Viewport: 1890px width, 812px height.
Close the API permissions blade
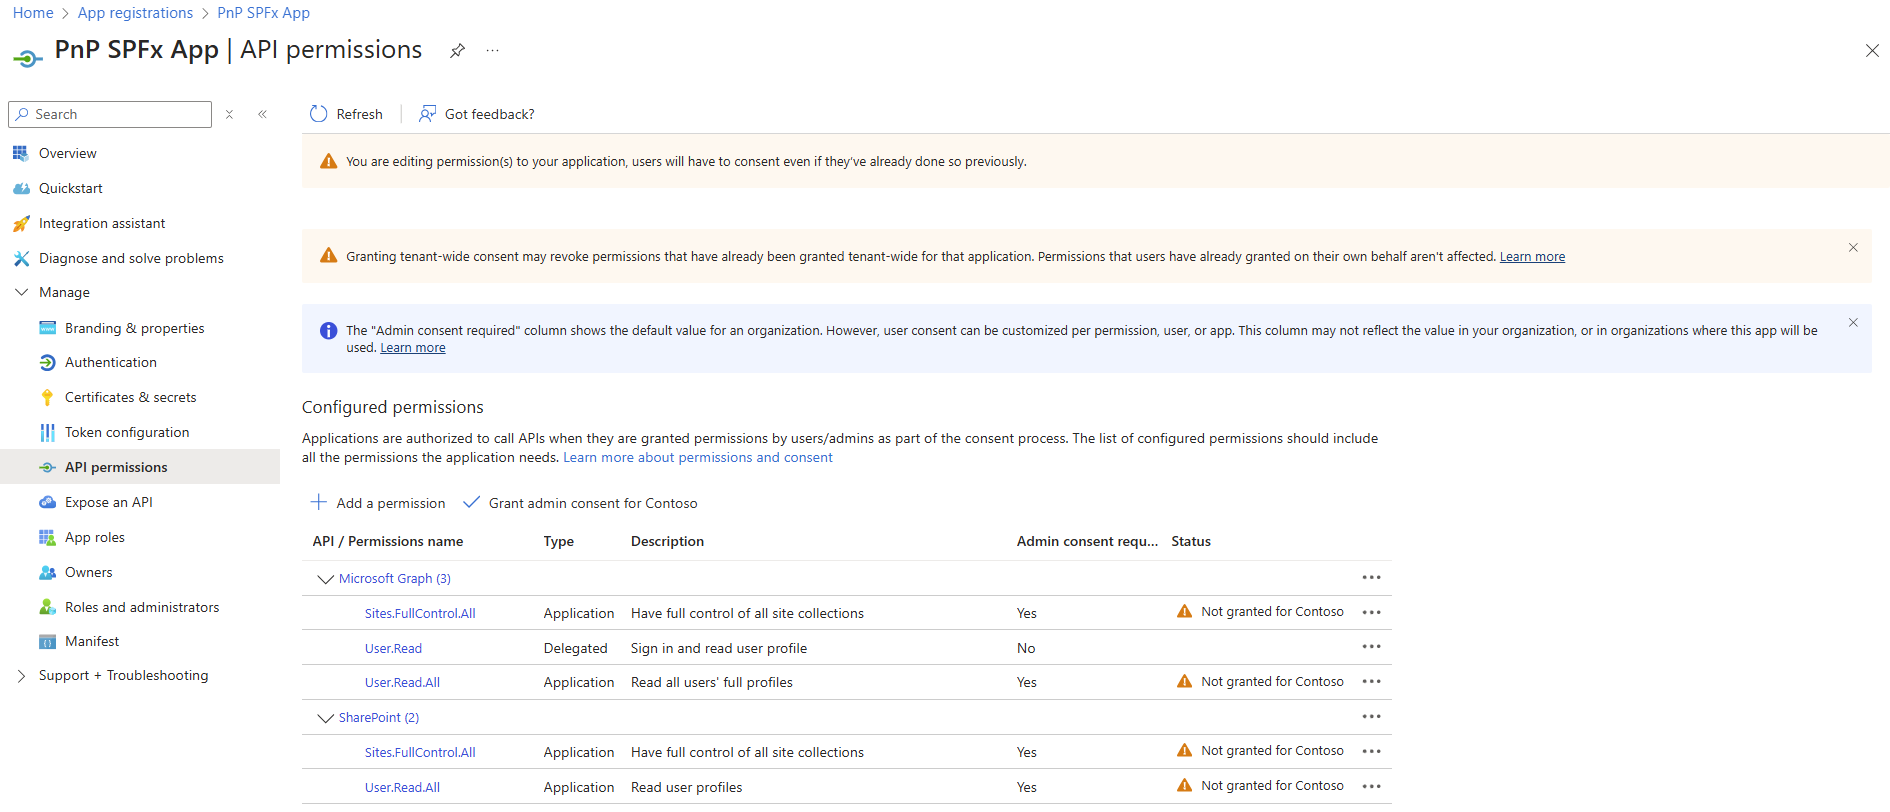point(1872,51)
